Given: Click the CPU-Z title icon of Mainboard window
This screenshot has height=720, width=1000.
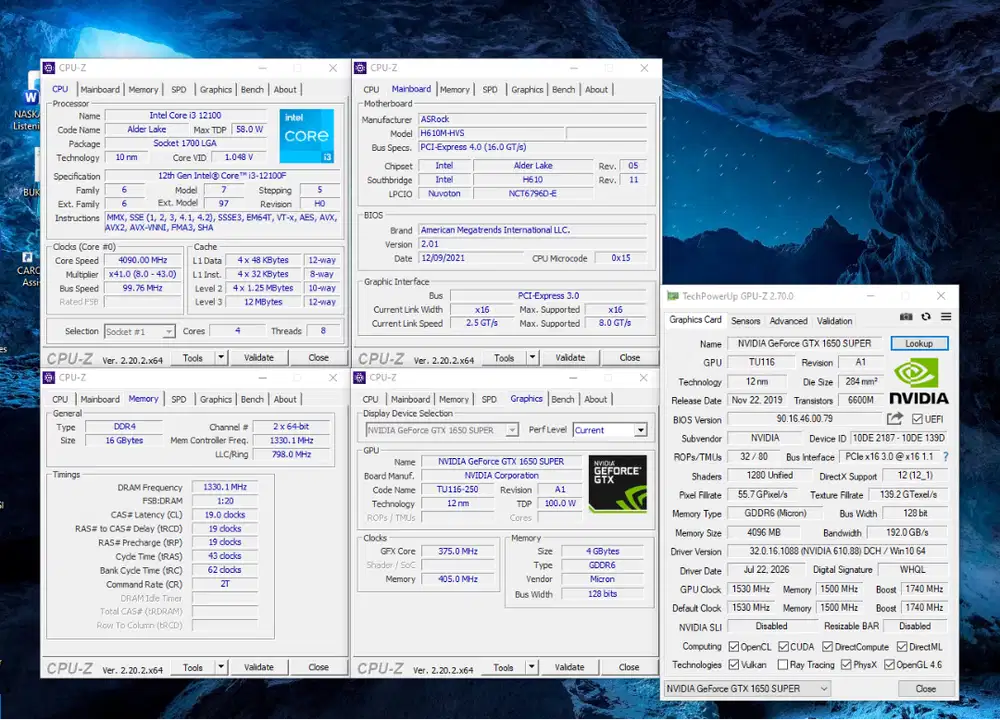Looking at the screenshot, I should (x=360, y=68).
